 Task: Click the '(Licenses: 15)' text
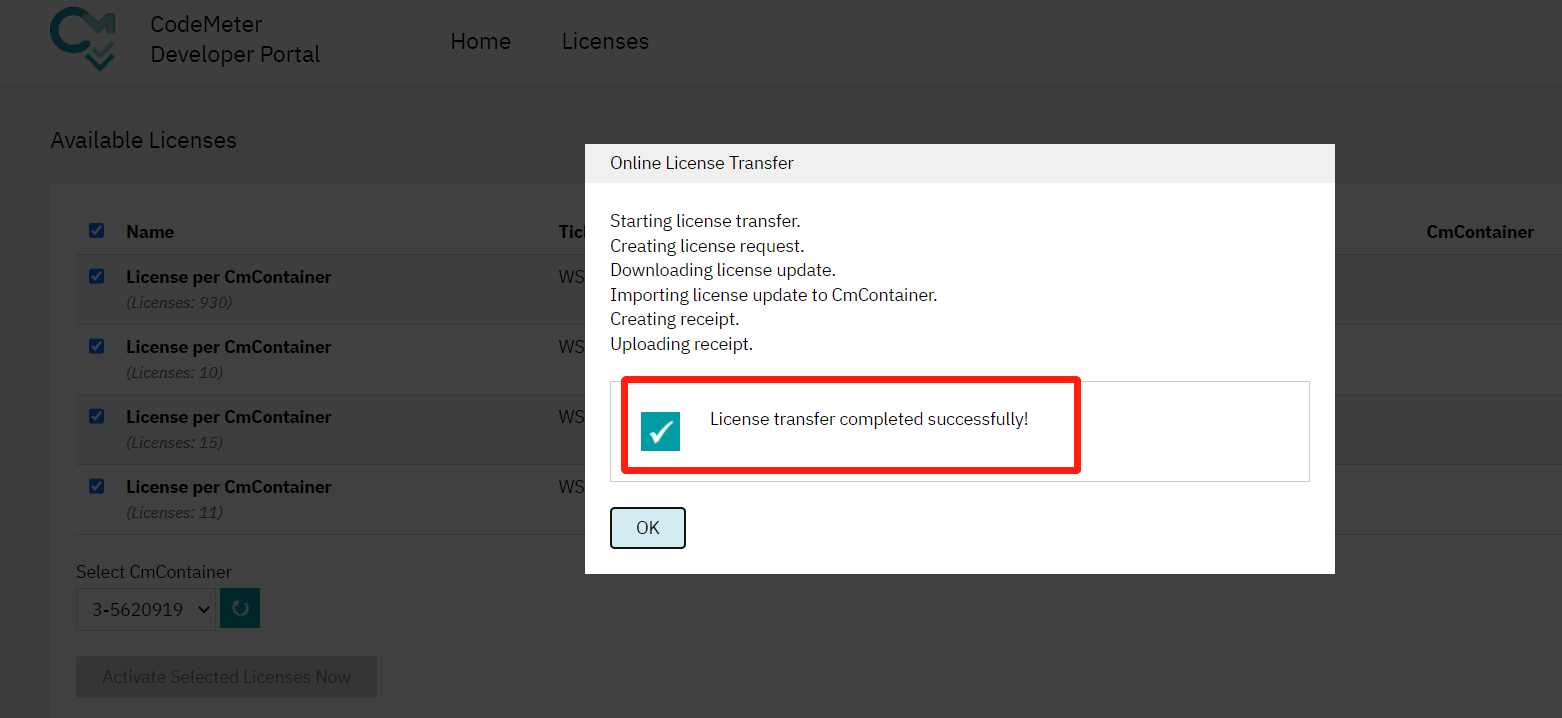tap(175, 442)
